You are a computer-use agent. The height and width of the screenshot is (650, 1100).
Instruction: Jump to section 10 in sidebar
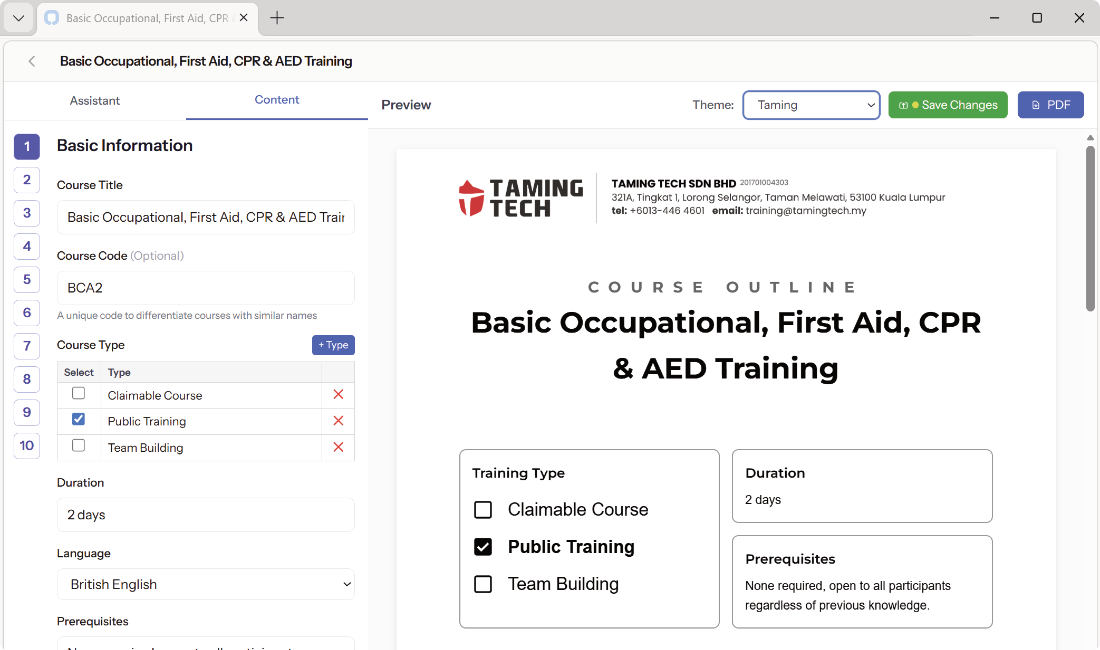(27, 445)
